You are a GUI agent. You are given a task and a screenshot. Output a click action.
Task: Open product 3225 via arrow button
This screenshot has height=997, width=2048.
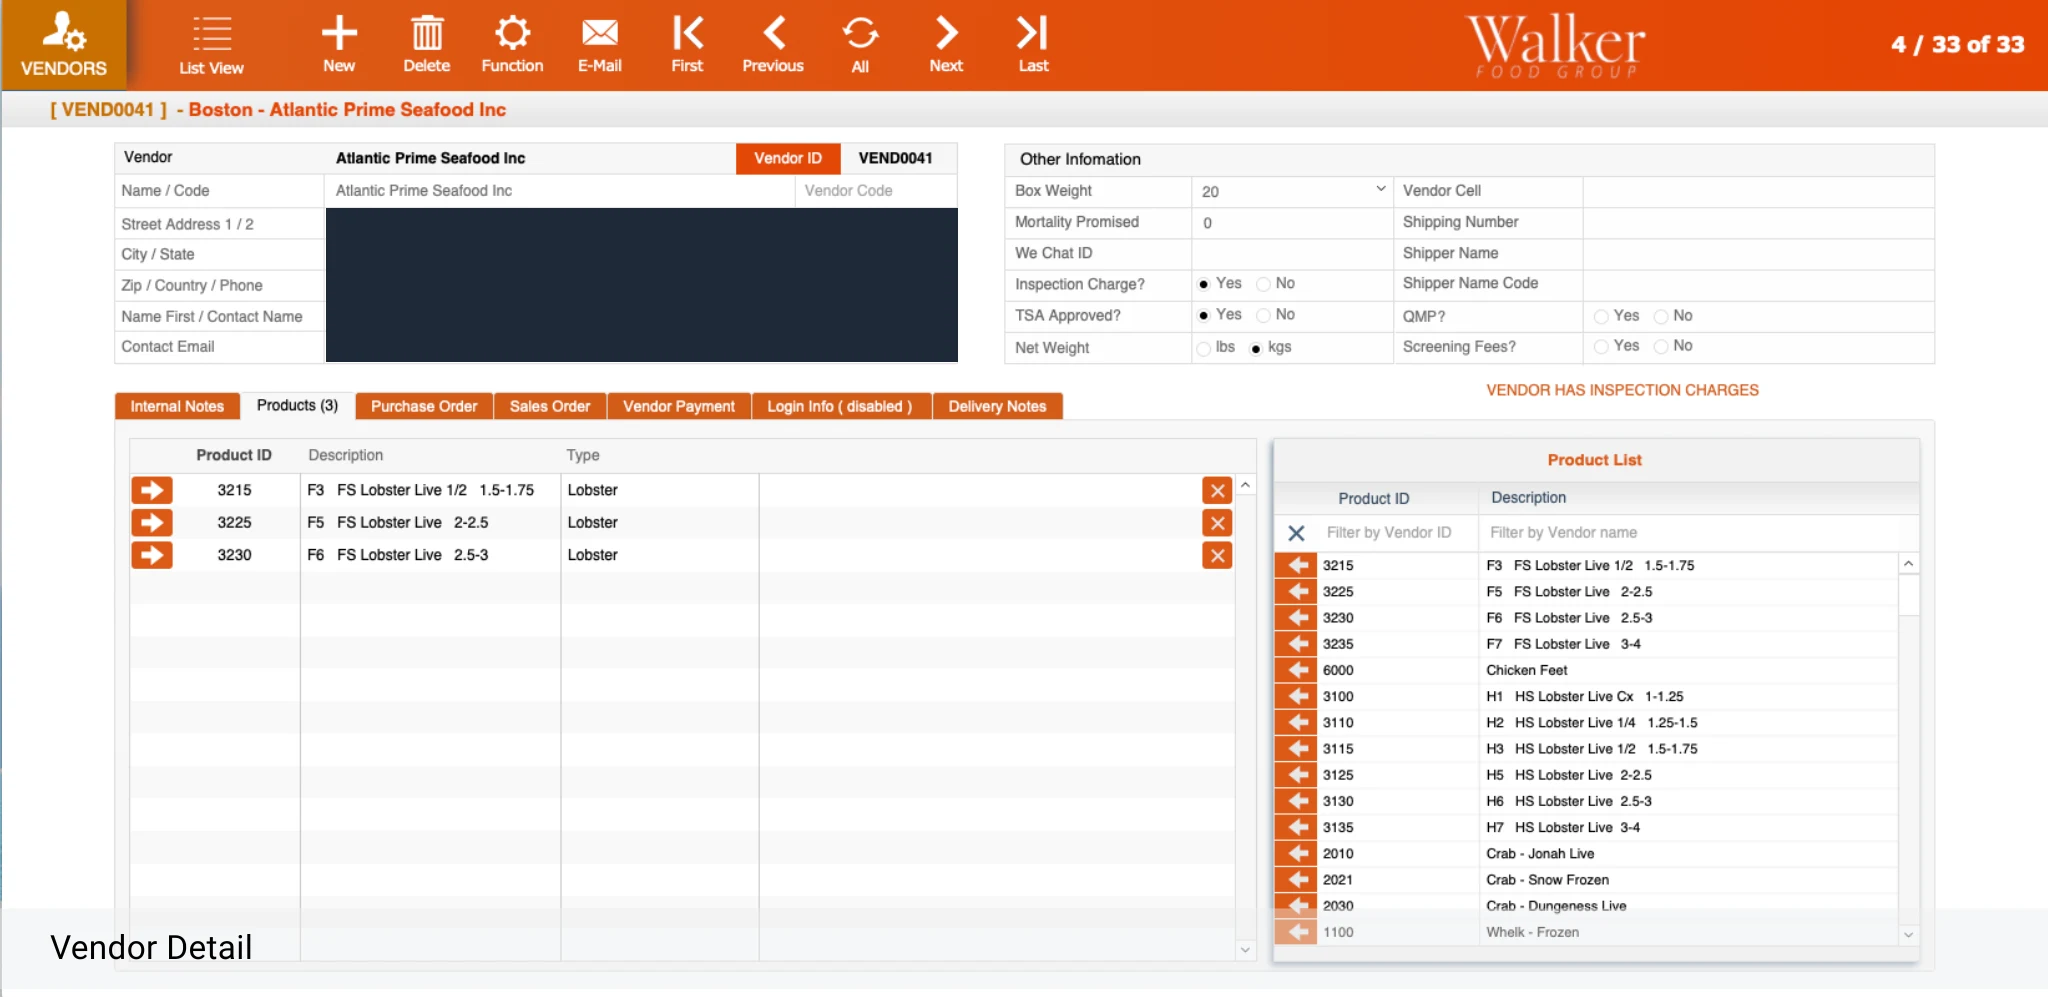tap(152, 522)
